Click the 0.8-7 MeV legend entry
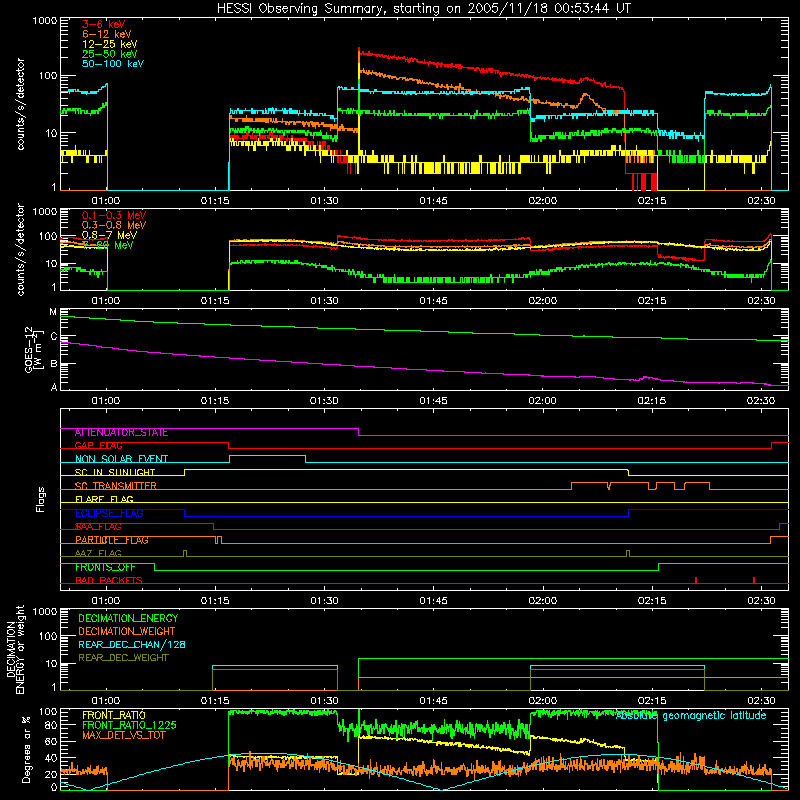The image size is (800, 800). [x=109, y=235]
